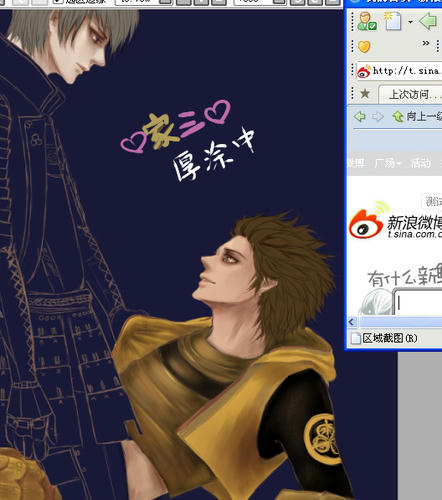Click the large green back arrow in the browser
The width and height of the screenshot is (442, 500).
[x=428, y=21]
